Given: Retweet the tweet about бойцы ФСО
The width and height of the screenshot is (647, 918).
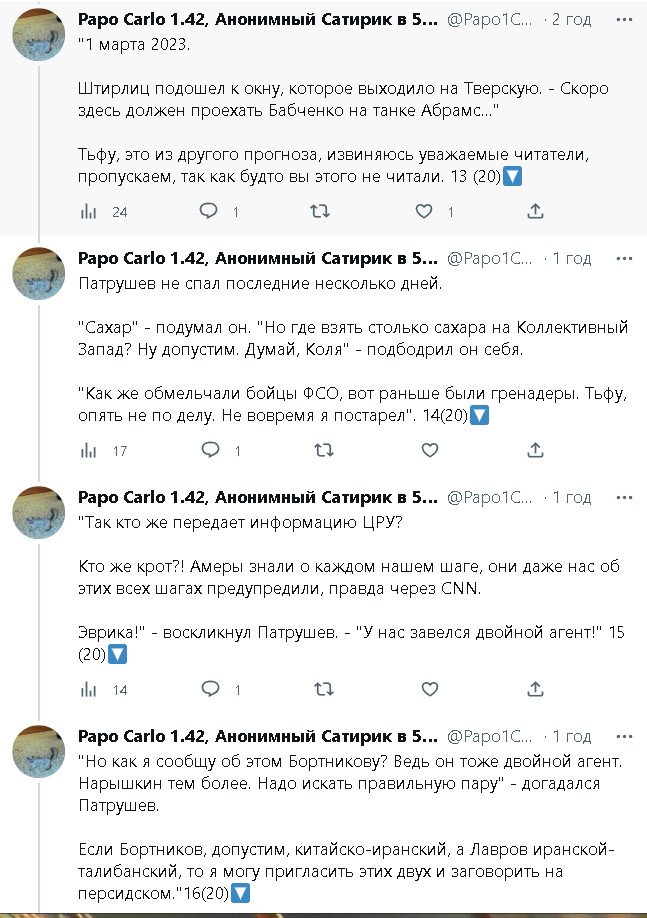Looking at the screenshot, I should click(x=320, y=450).
